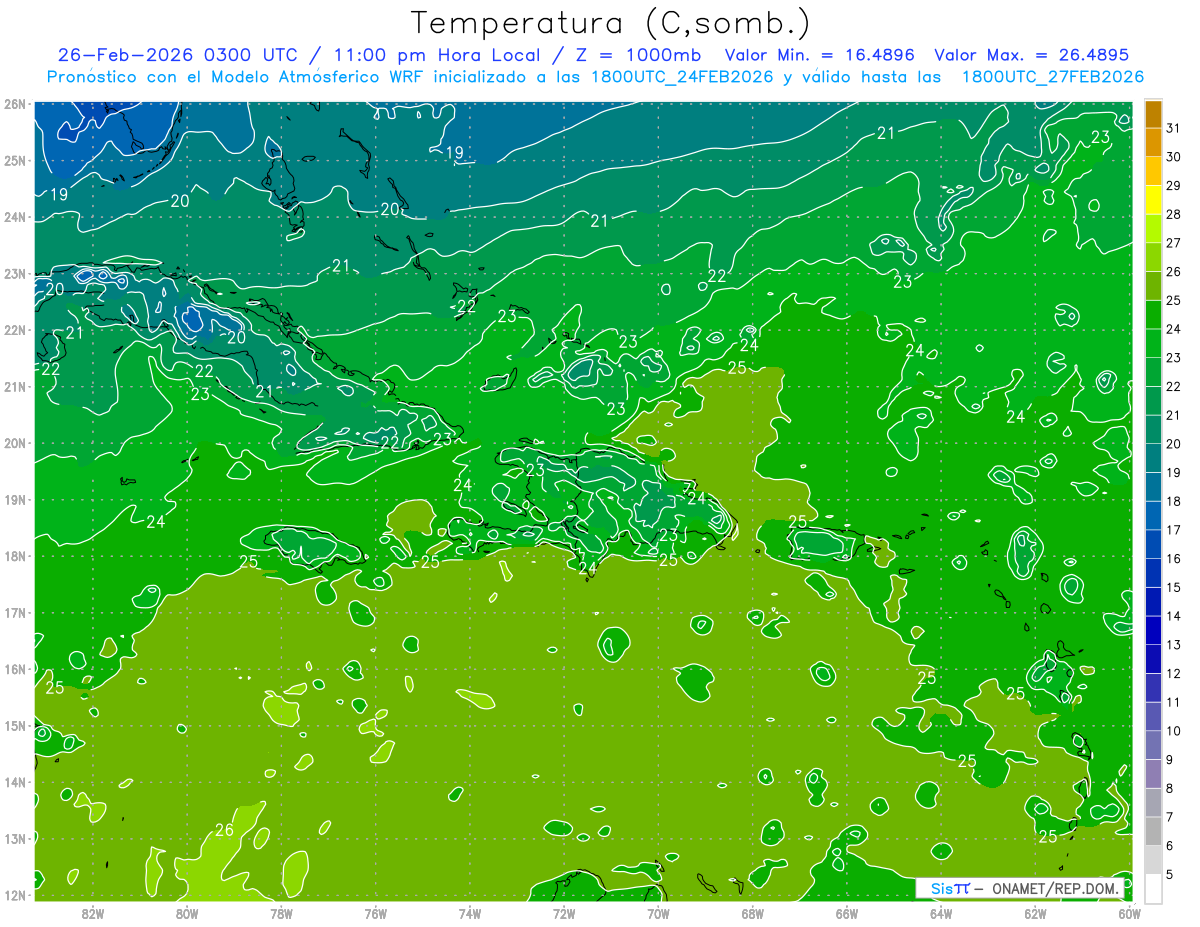The image size is (1200, 927).
Task: Click the '72W' longitude axis label
Action: pyautogui.click(x=564, y=912)
